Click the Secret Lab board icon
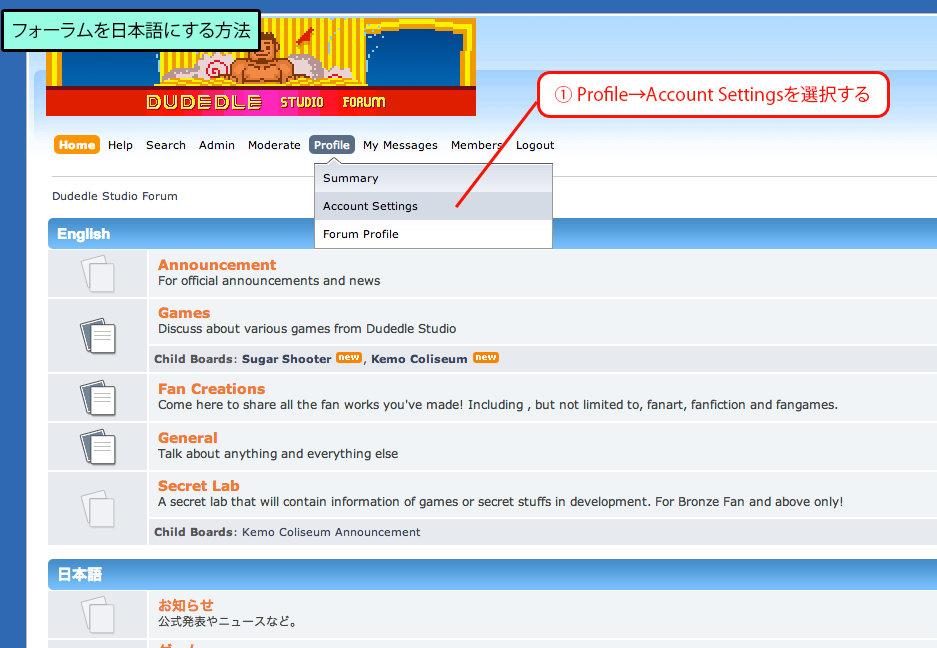 pos(97,509)
